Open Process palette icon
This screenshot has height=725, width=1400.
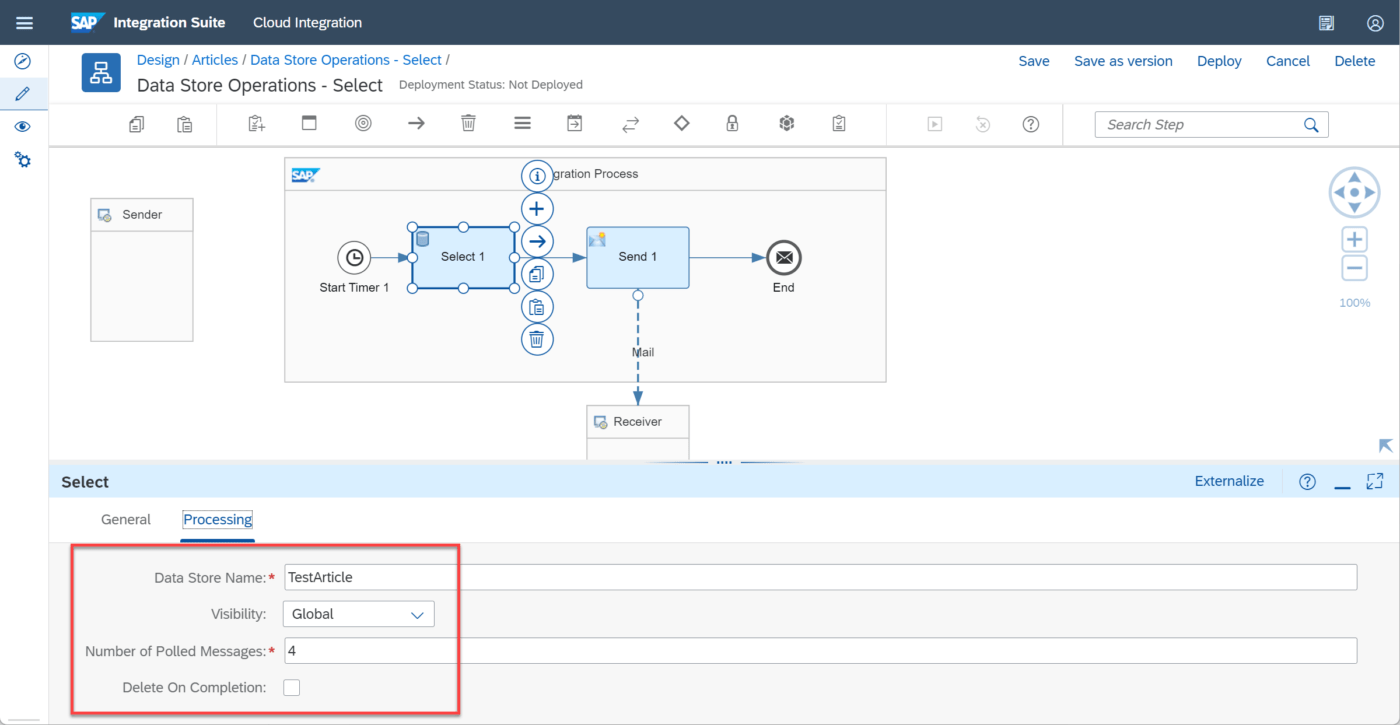pyautogui.click(x=309, y=124)
